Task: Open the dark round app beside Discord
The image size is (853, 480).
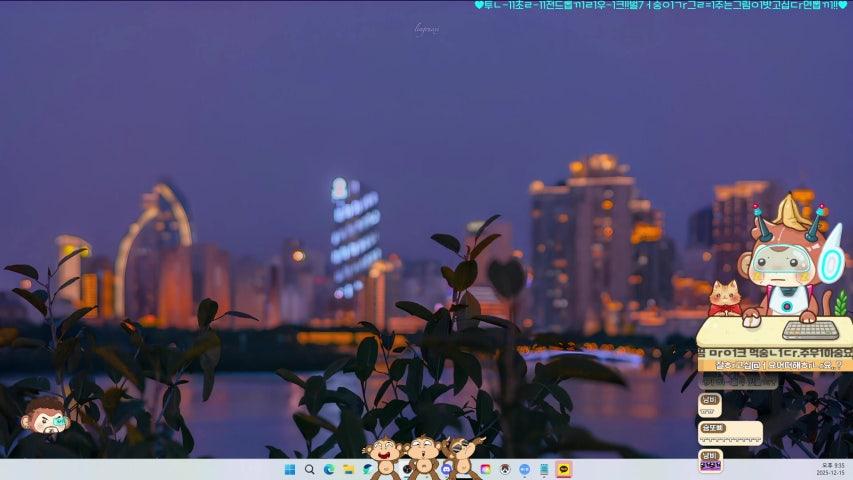Action: [x=407, y=470]
